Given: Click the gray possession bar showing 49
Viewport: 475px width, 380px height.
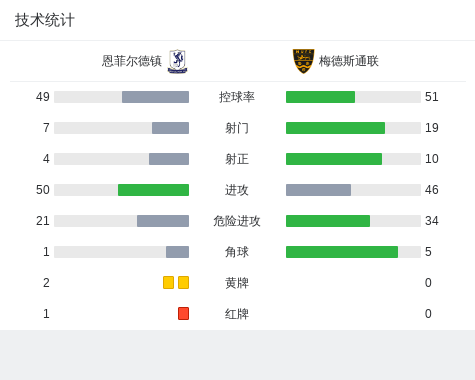Looking at the screenshot, I should click(155, 97).
